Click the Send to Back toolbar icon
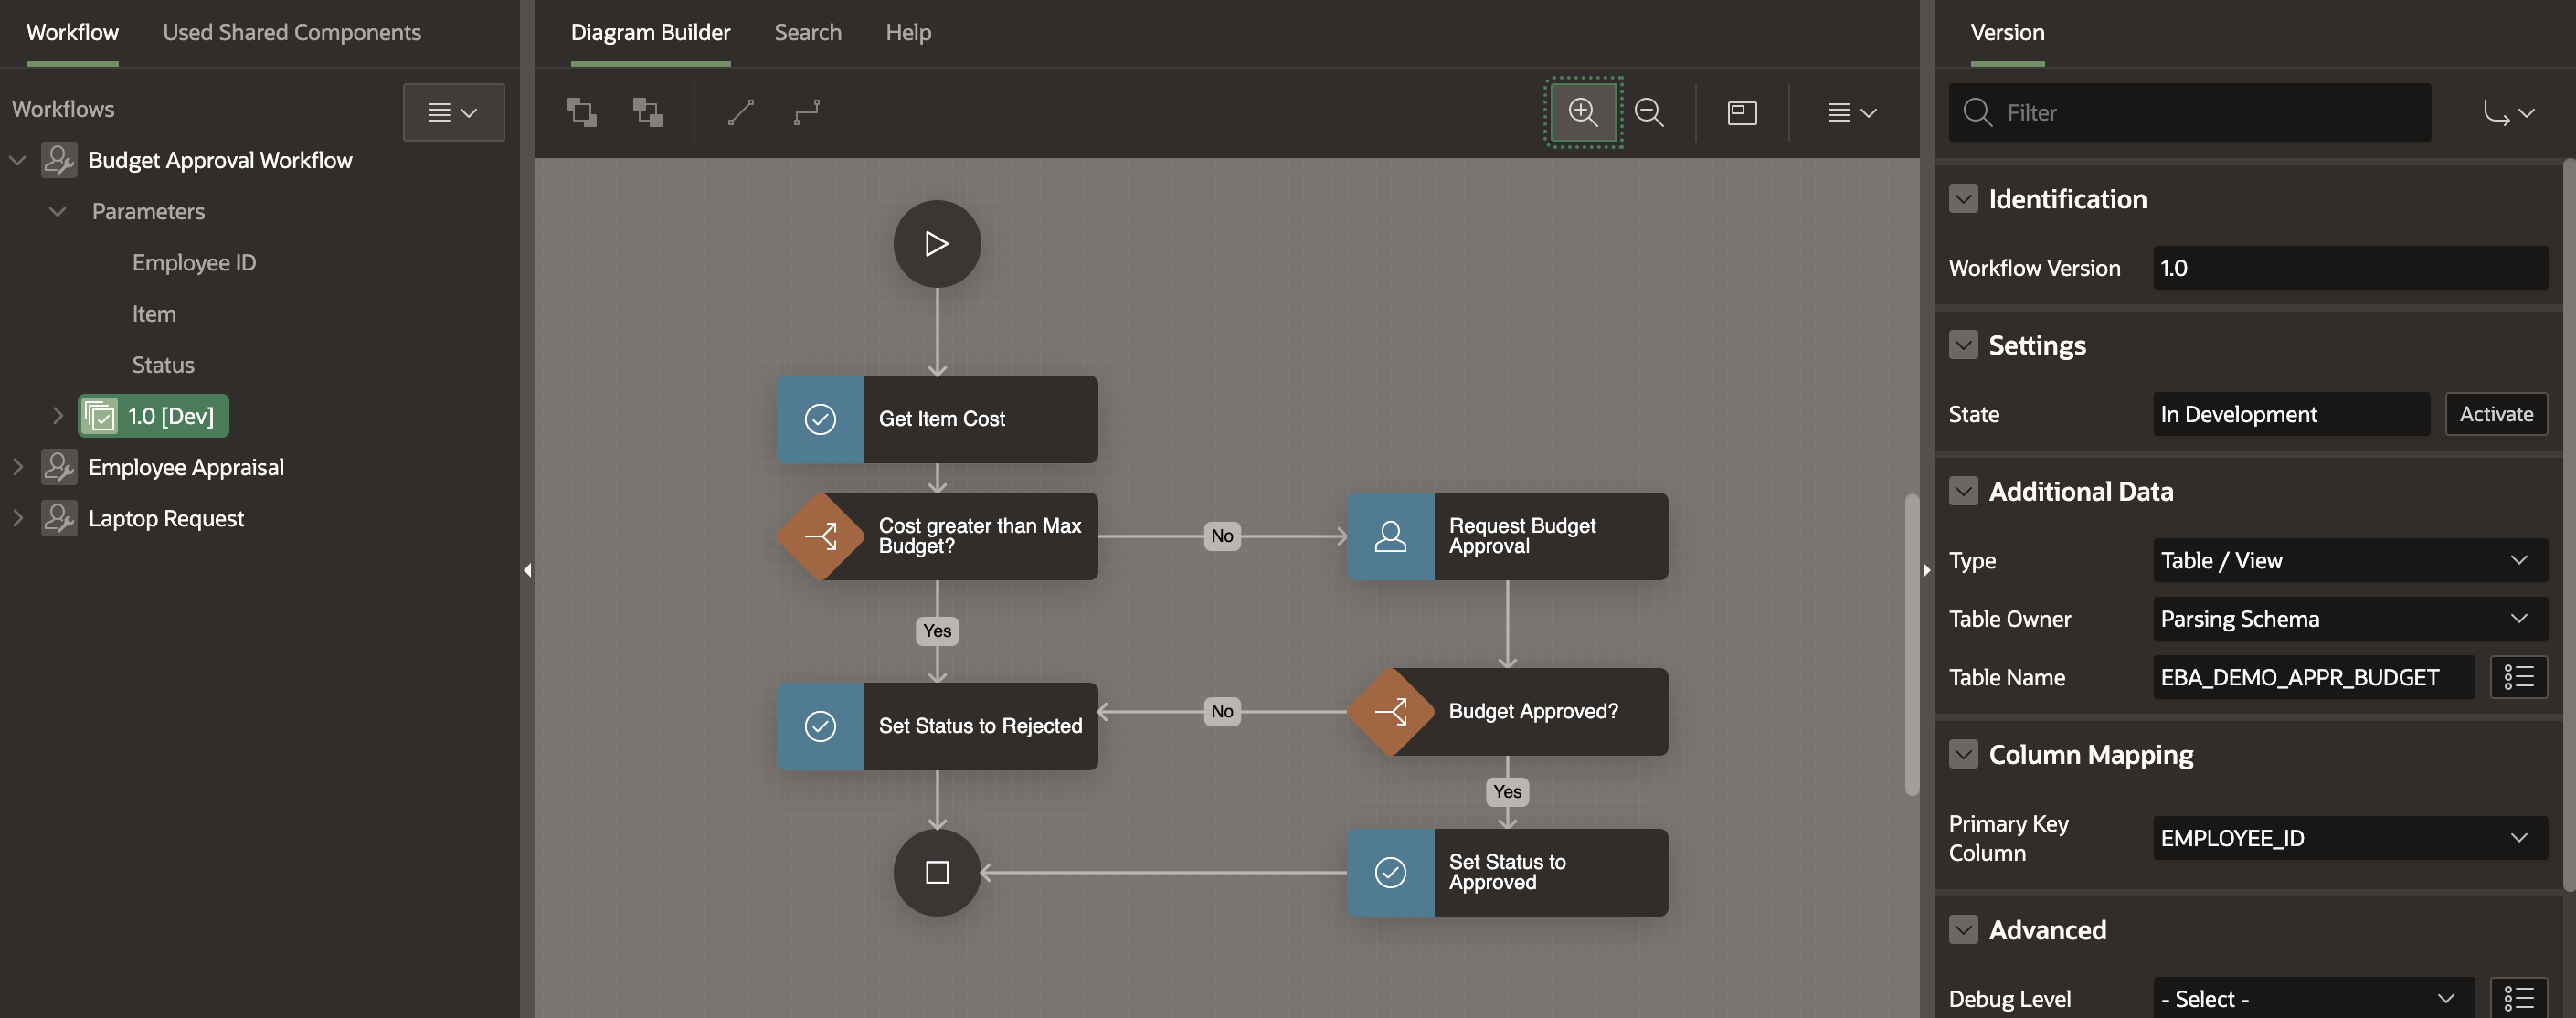 647,112
